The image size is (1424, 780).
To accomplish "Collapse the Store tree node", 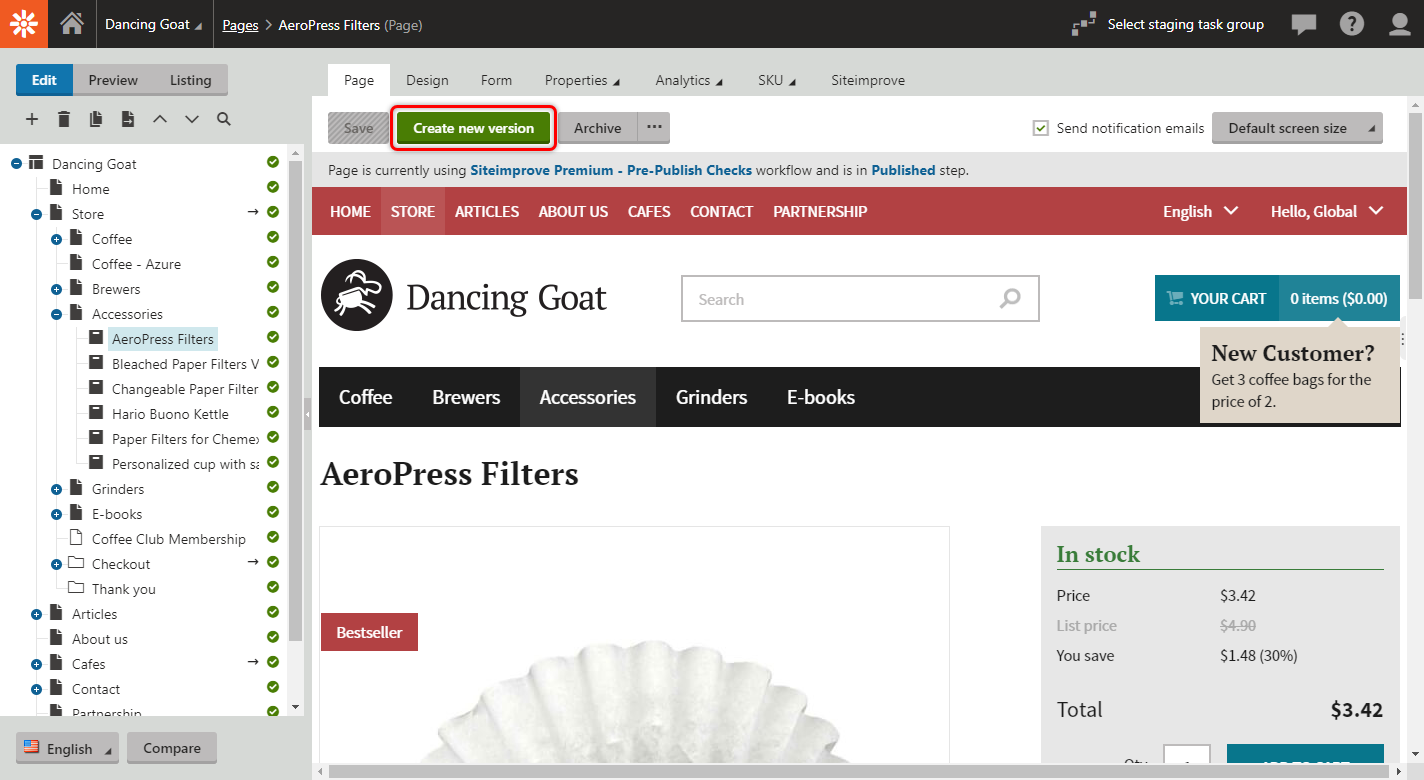I will point(36,214).
